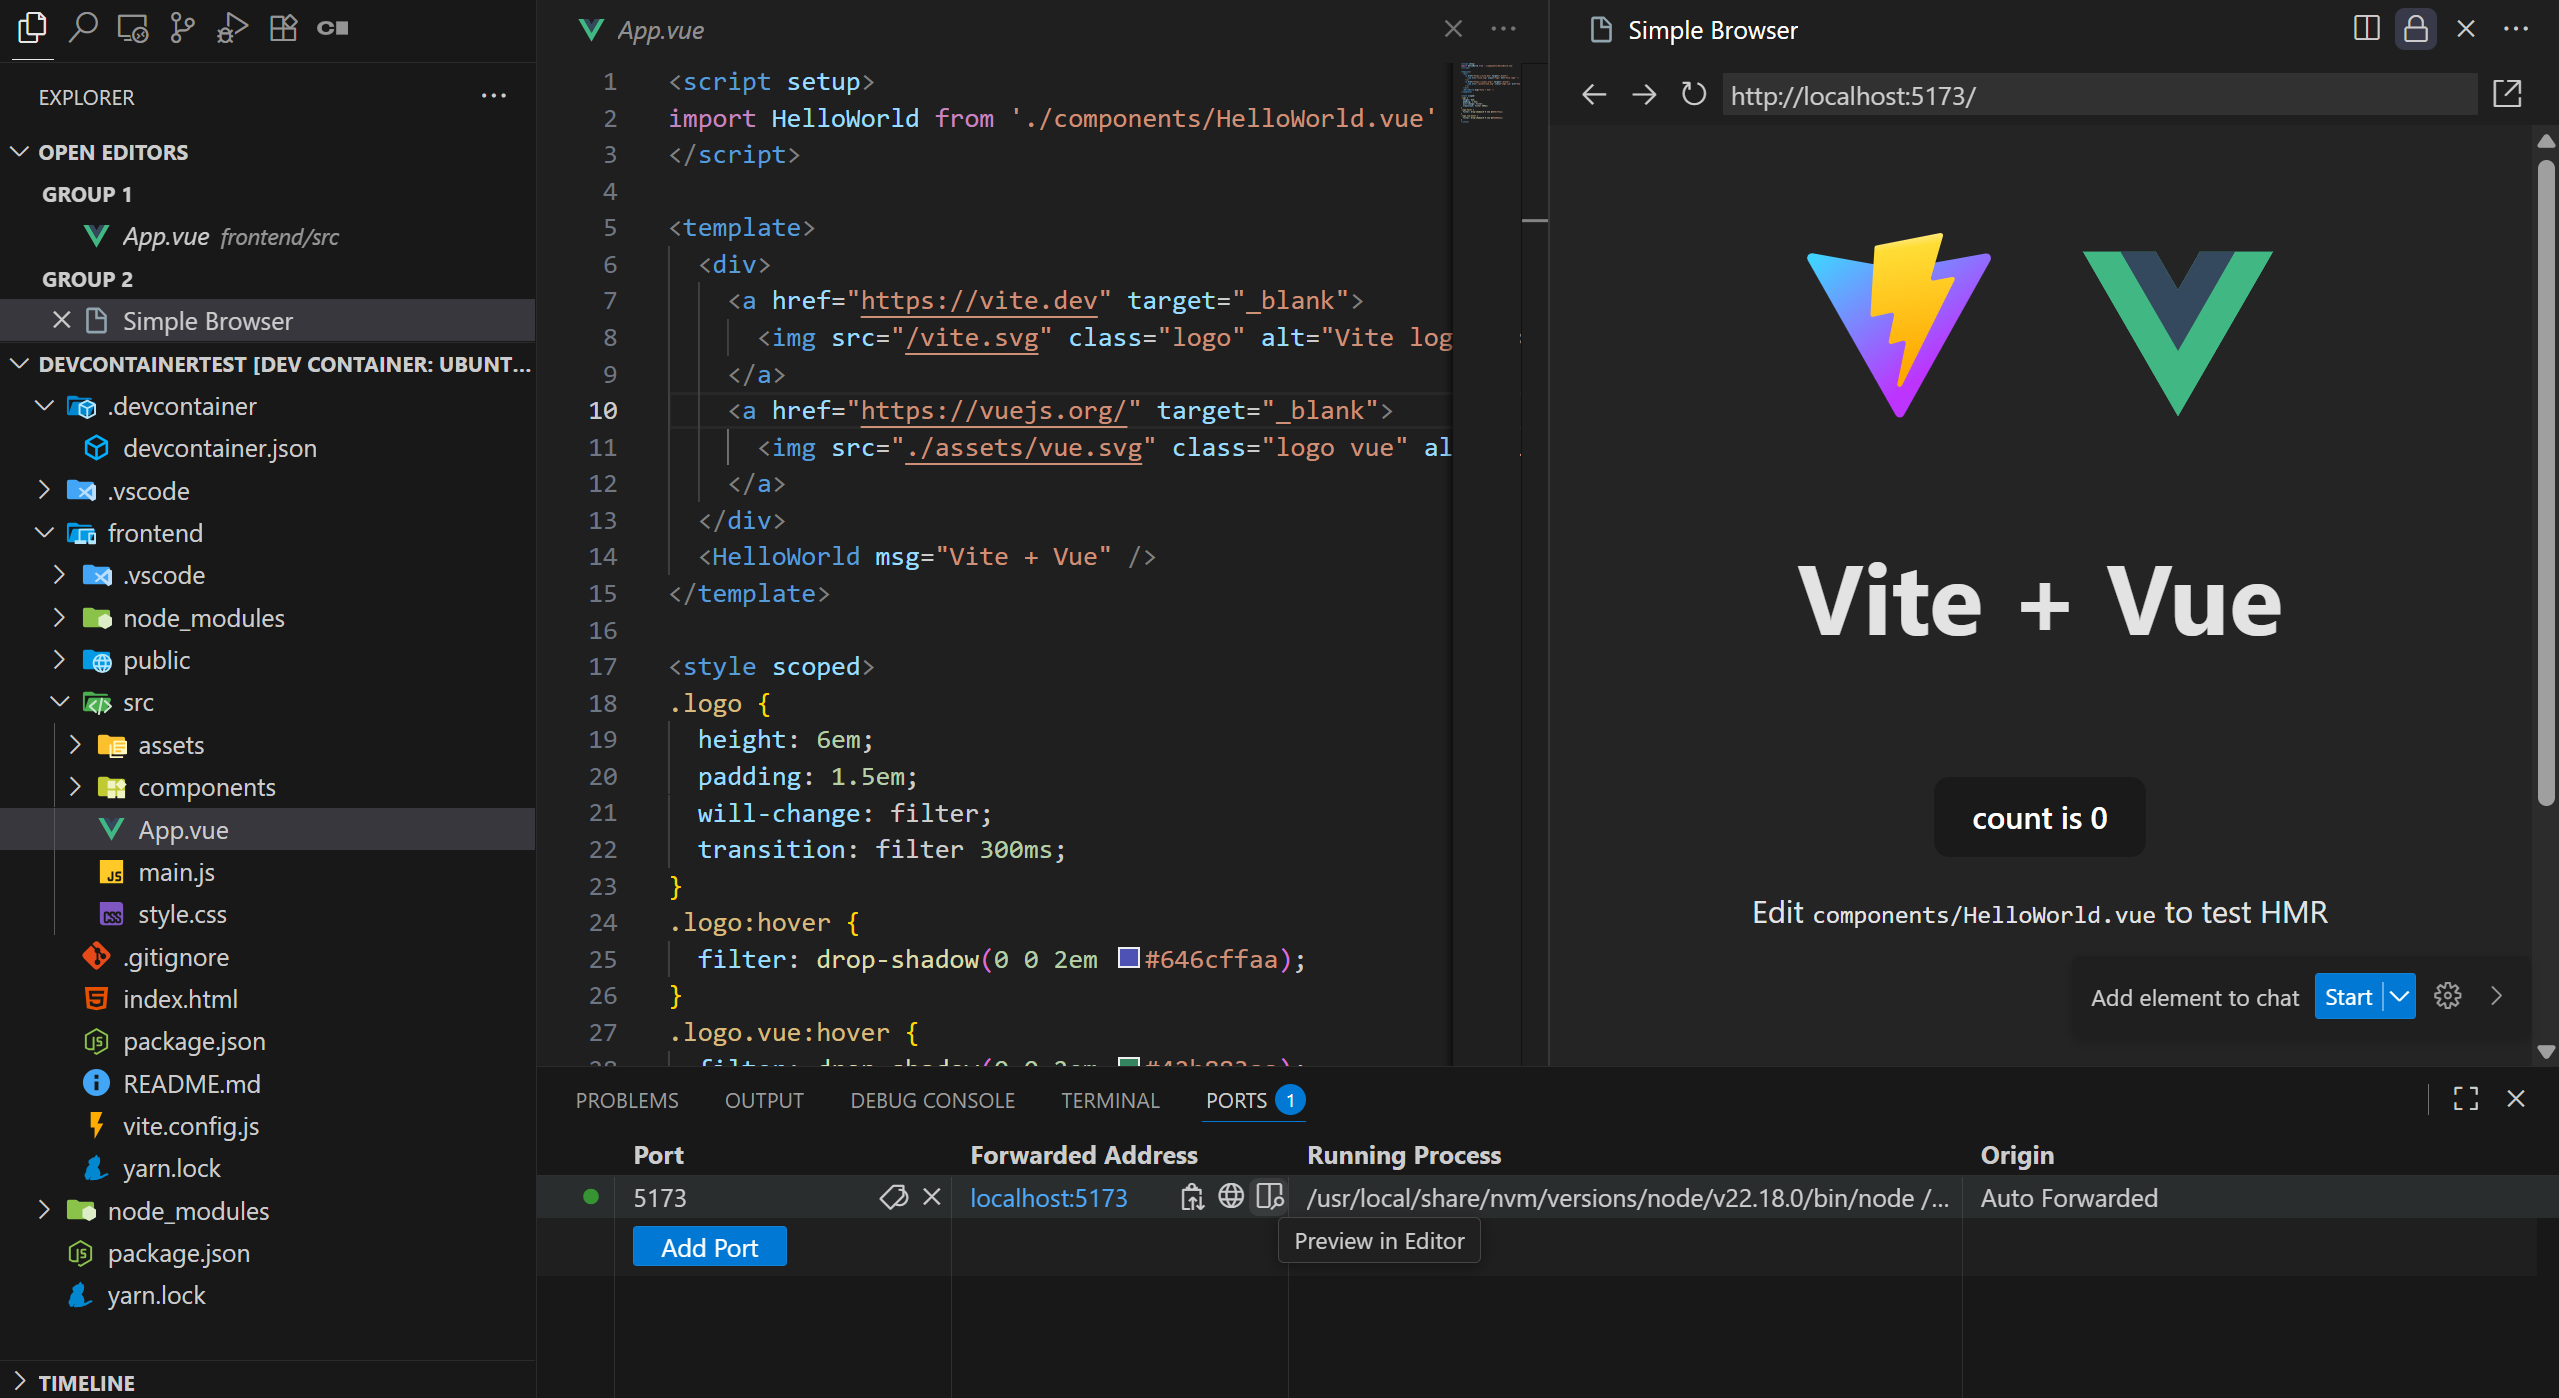This screenshot has height=1398, width=2559.
Task: Click the #646cffaa color swatch
Action: point(1128,958)
